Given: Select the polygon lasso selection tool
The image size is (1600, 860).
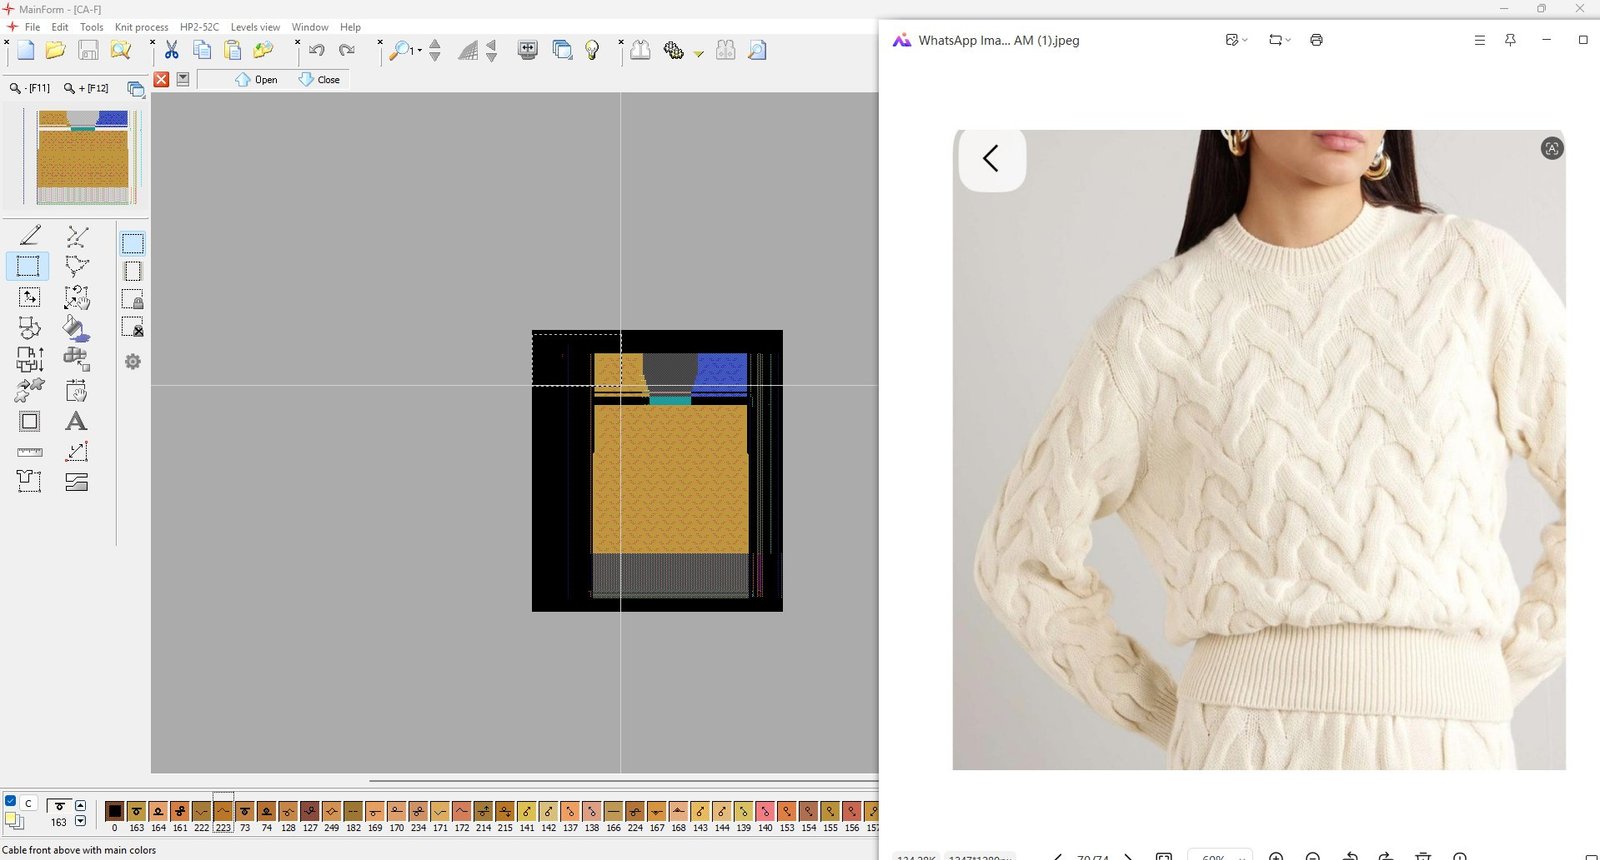Looking at the screenshot, I should click(x=76, y=266).
